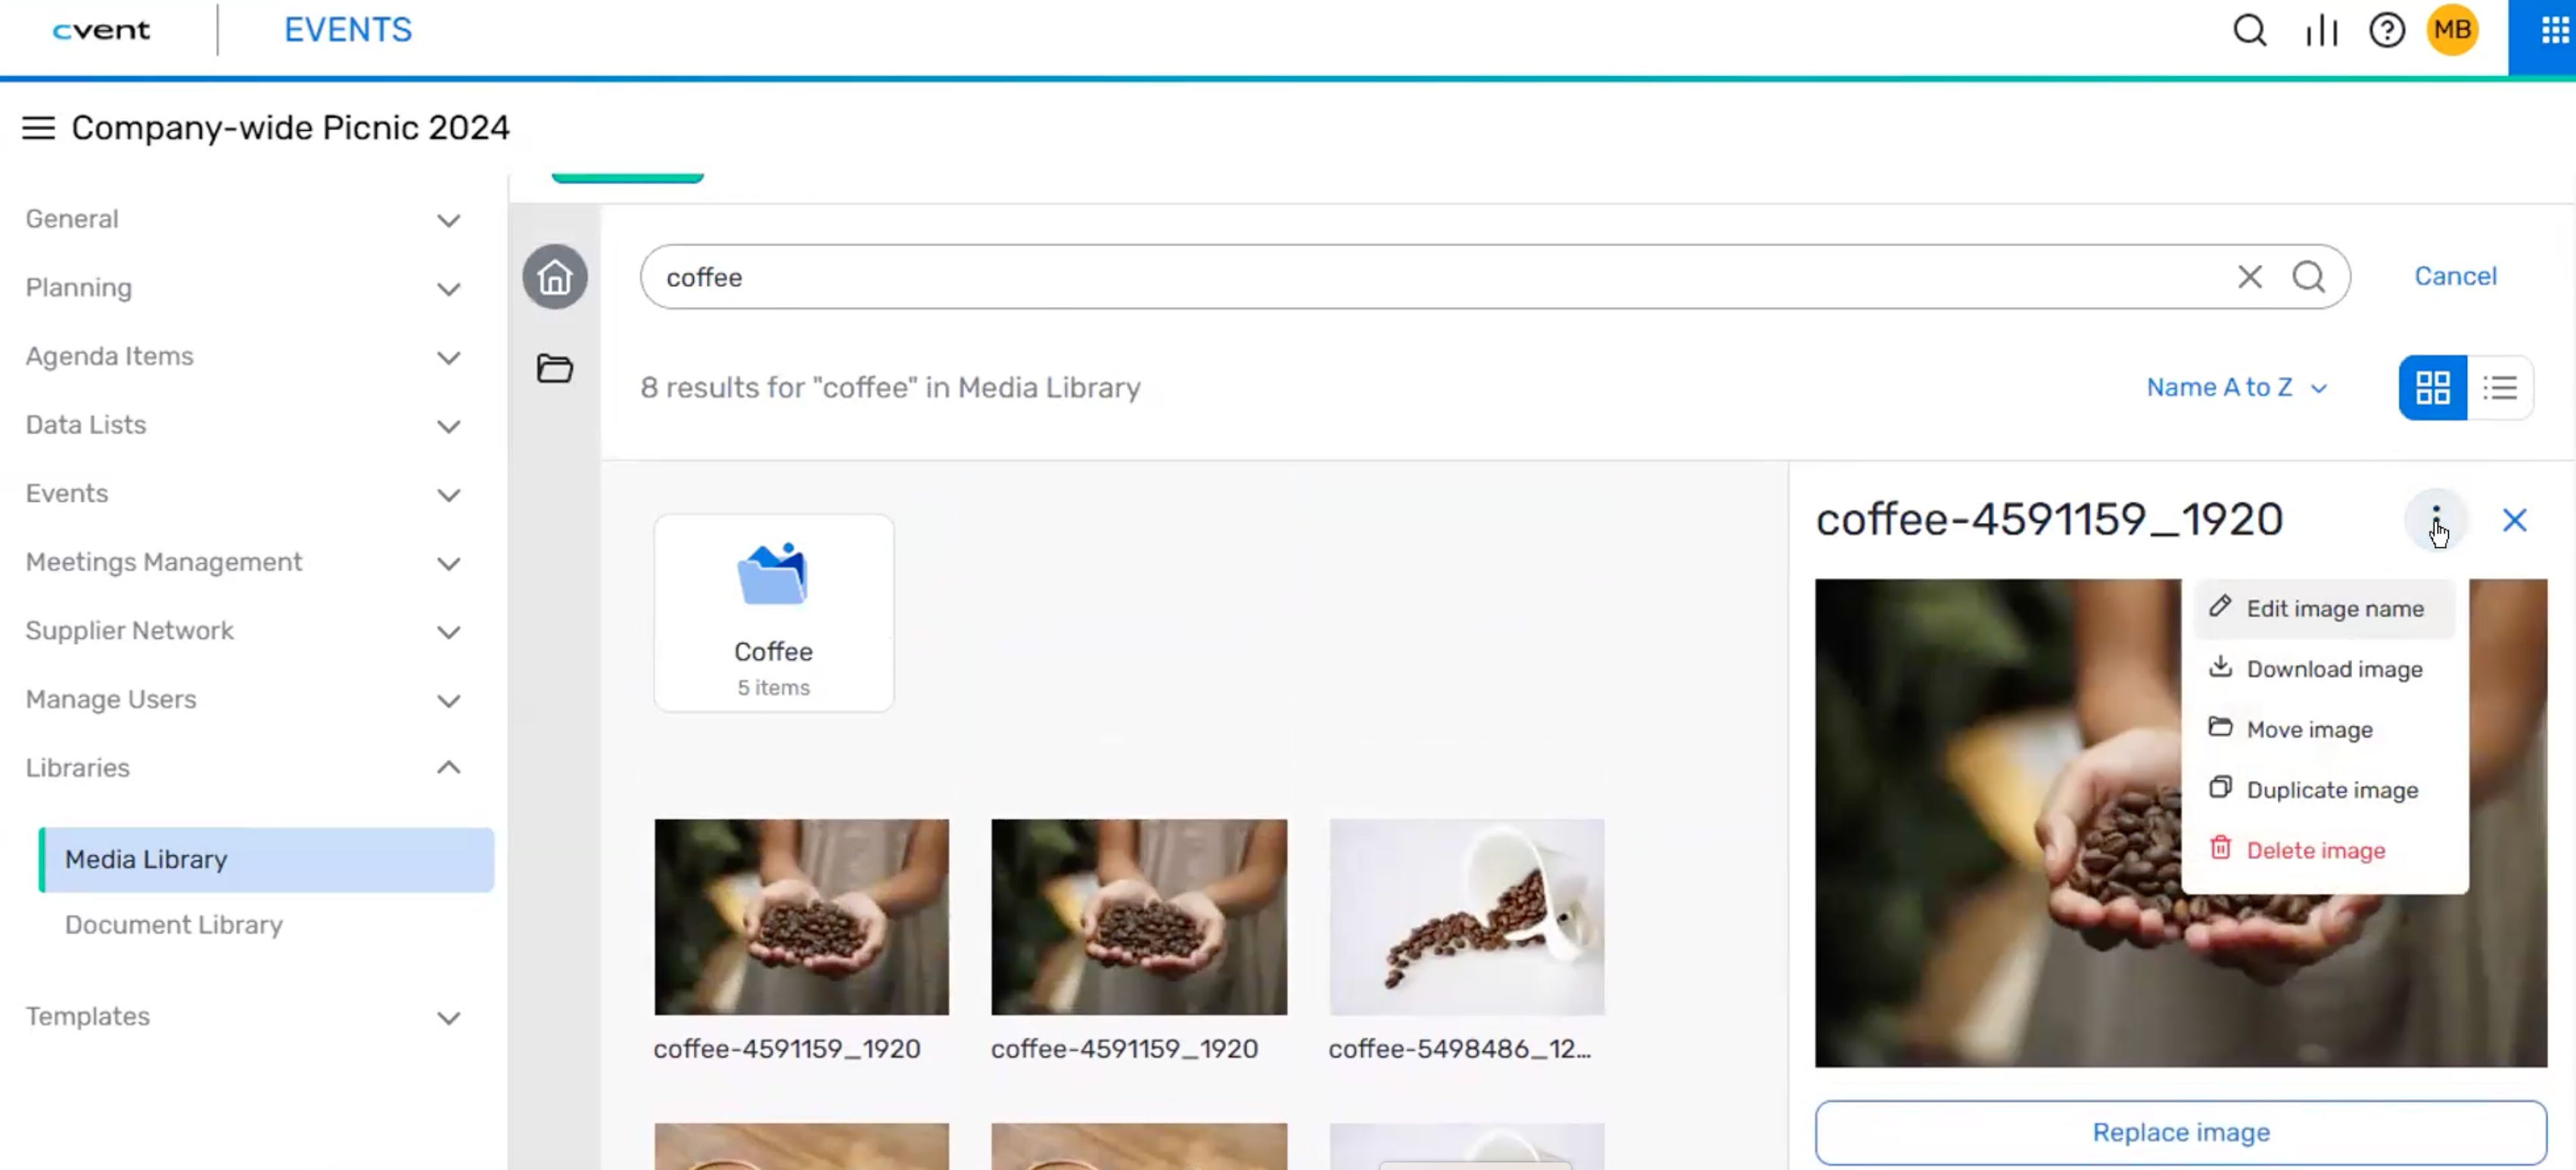Open the MB user avatar menu
The height and width of the screenshot is (1170, 2576).
tap(2452, 30)
